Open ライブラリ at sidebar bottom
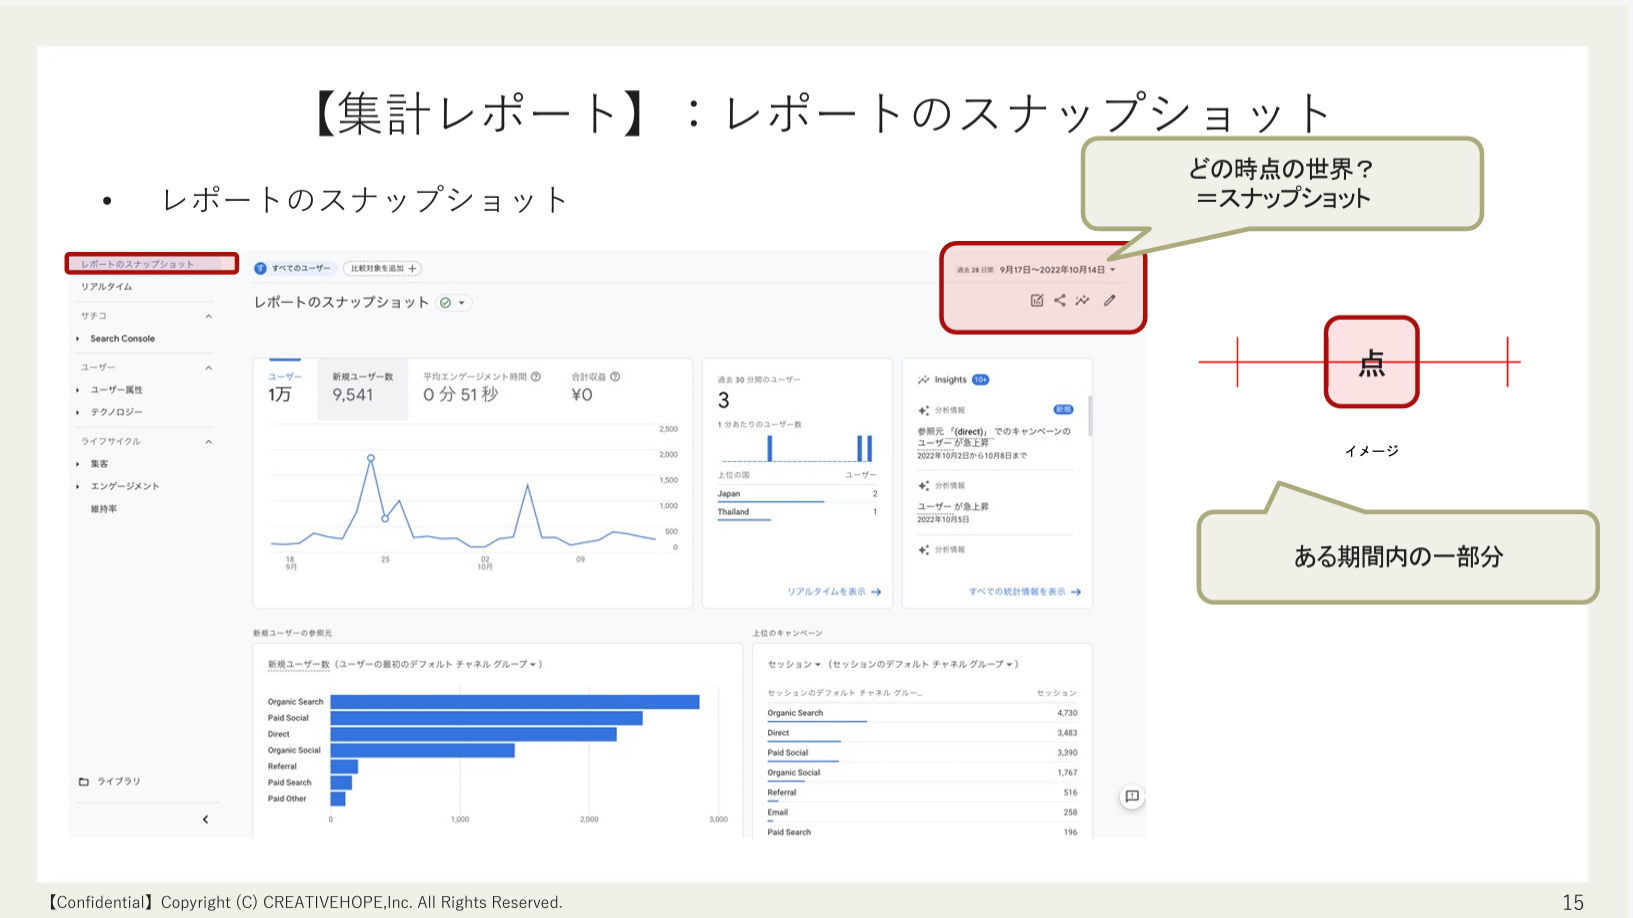 119,782
